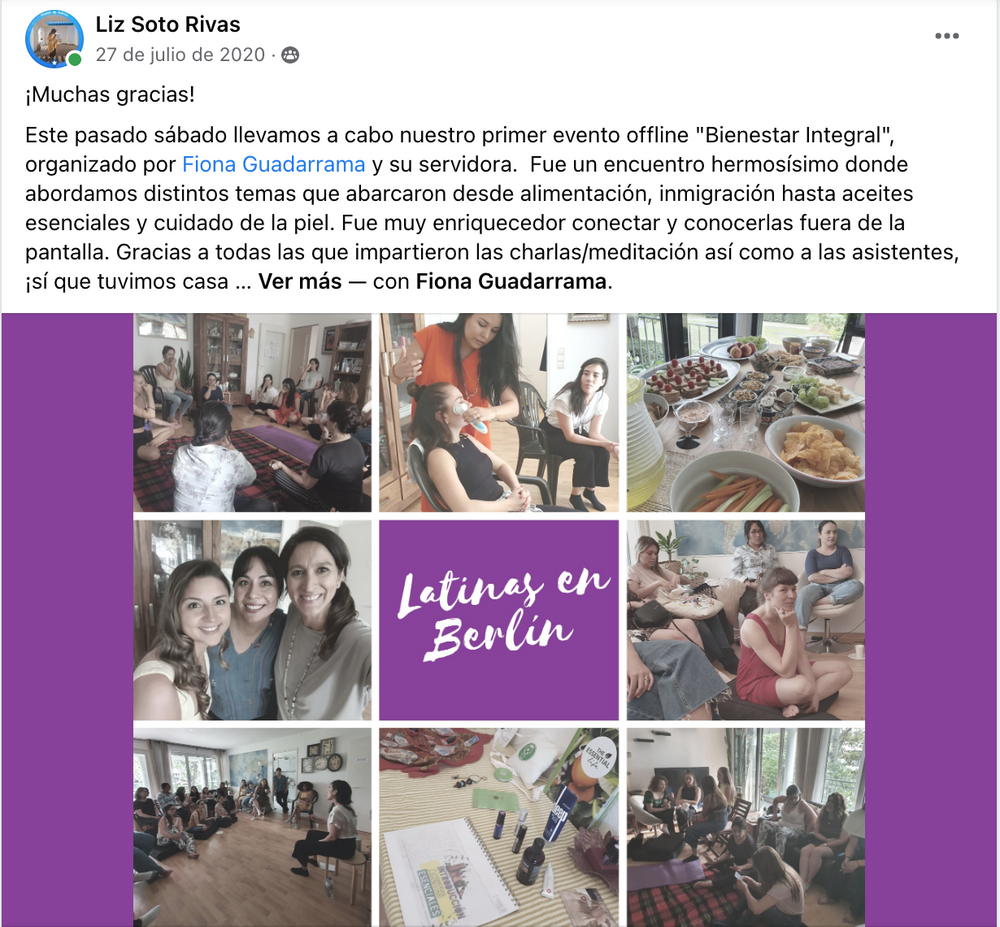Open the snack table food photo
This screenshot has width=1000, height=927.
746,412
